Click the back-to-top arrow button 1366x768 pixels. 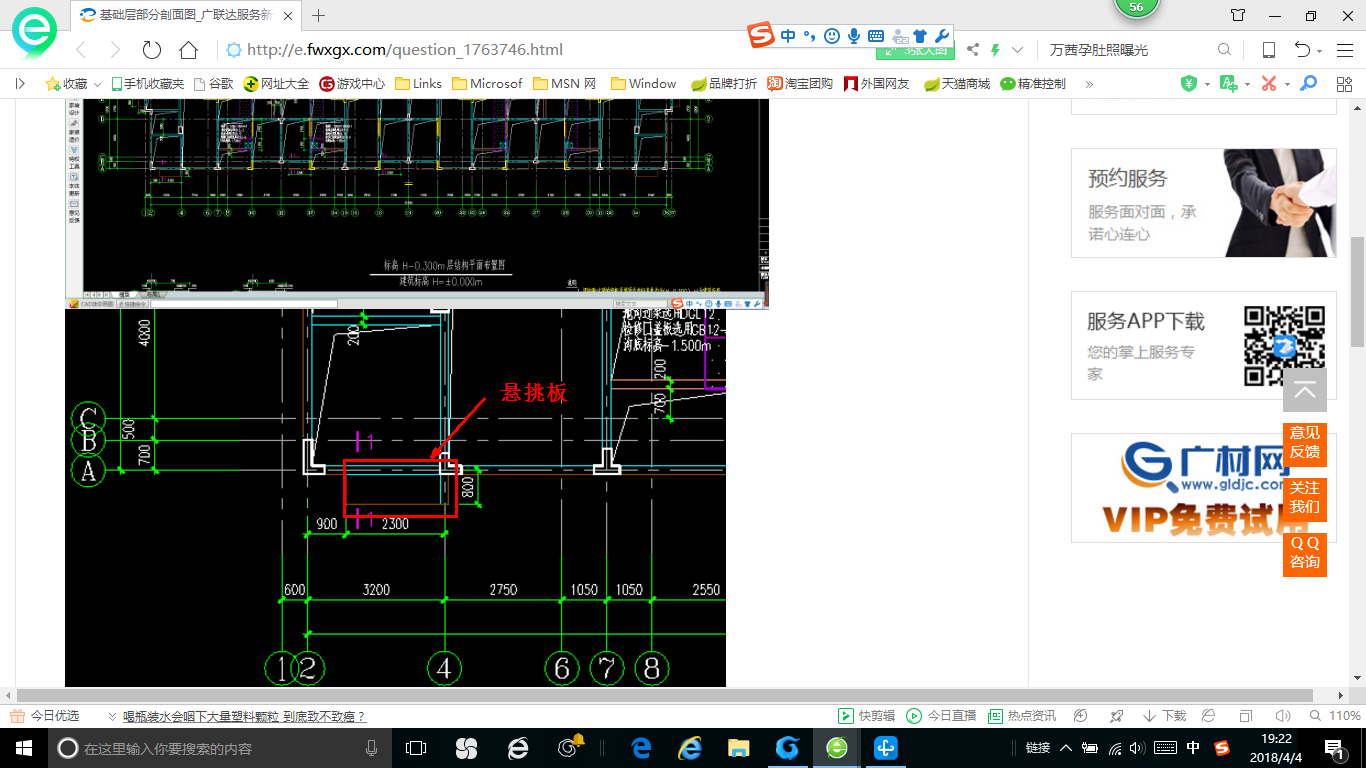point(1305,391)
